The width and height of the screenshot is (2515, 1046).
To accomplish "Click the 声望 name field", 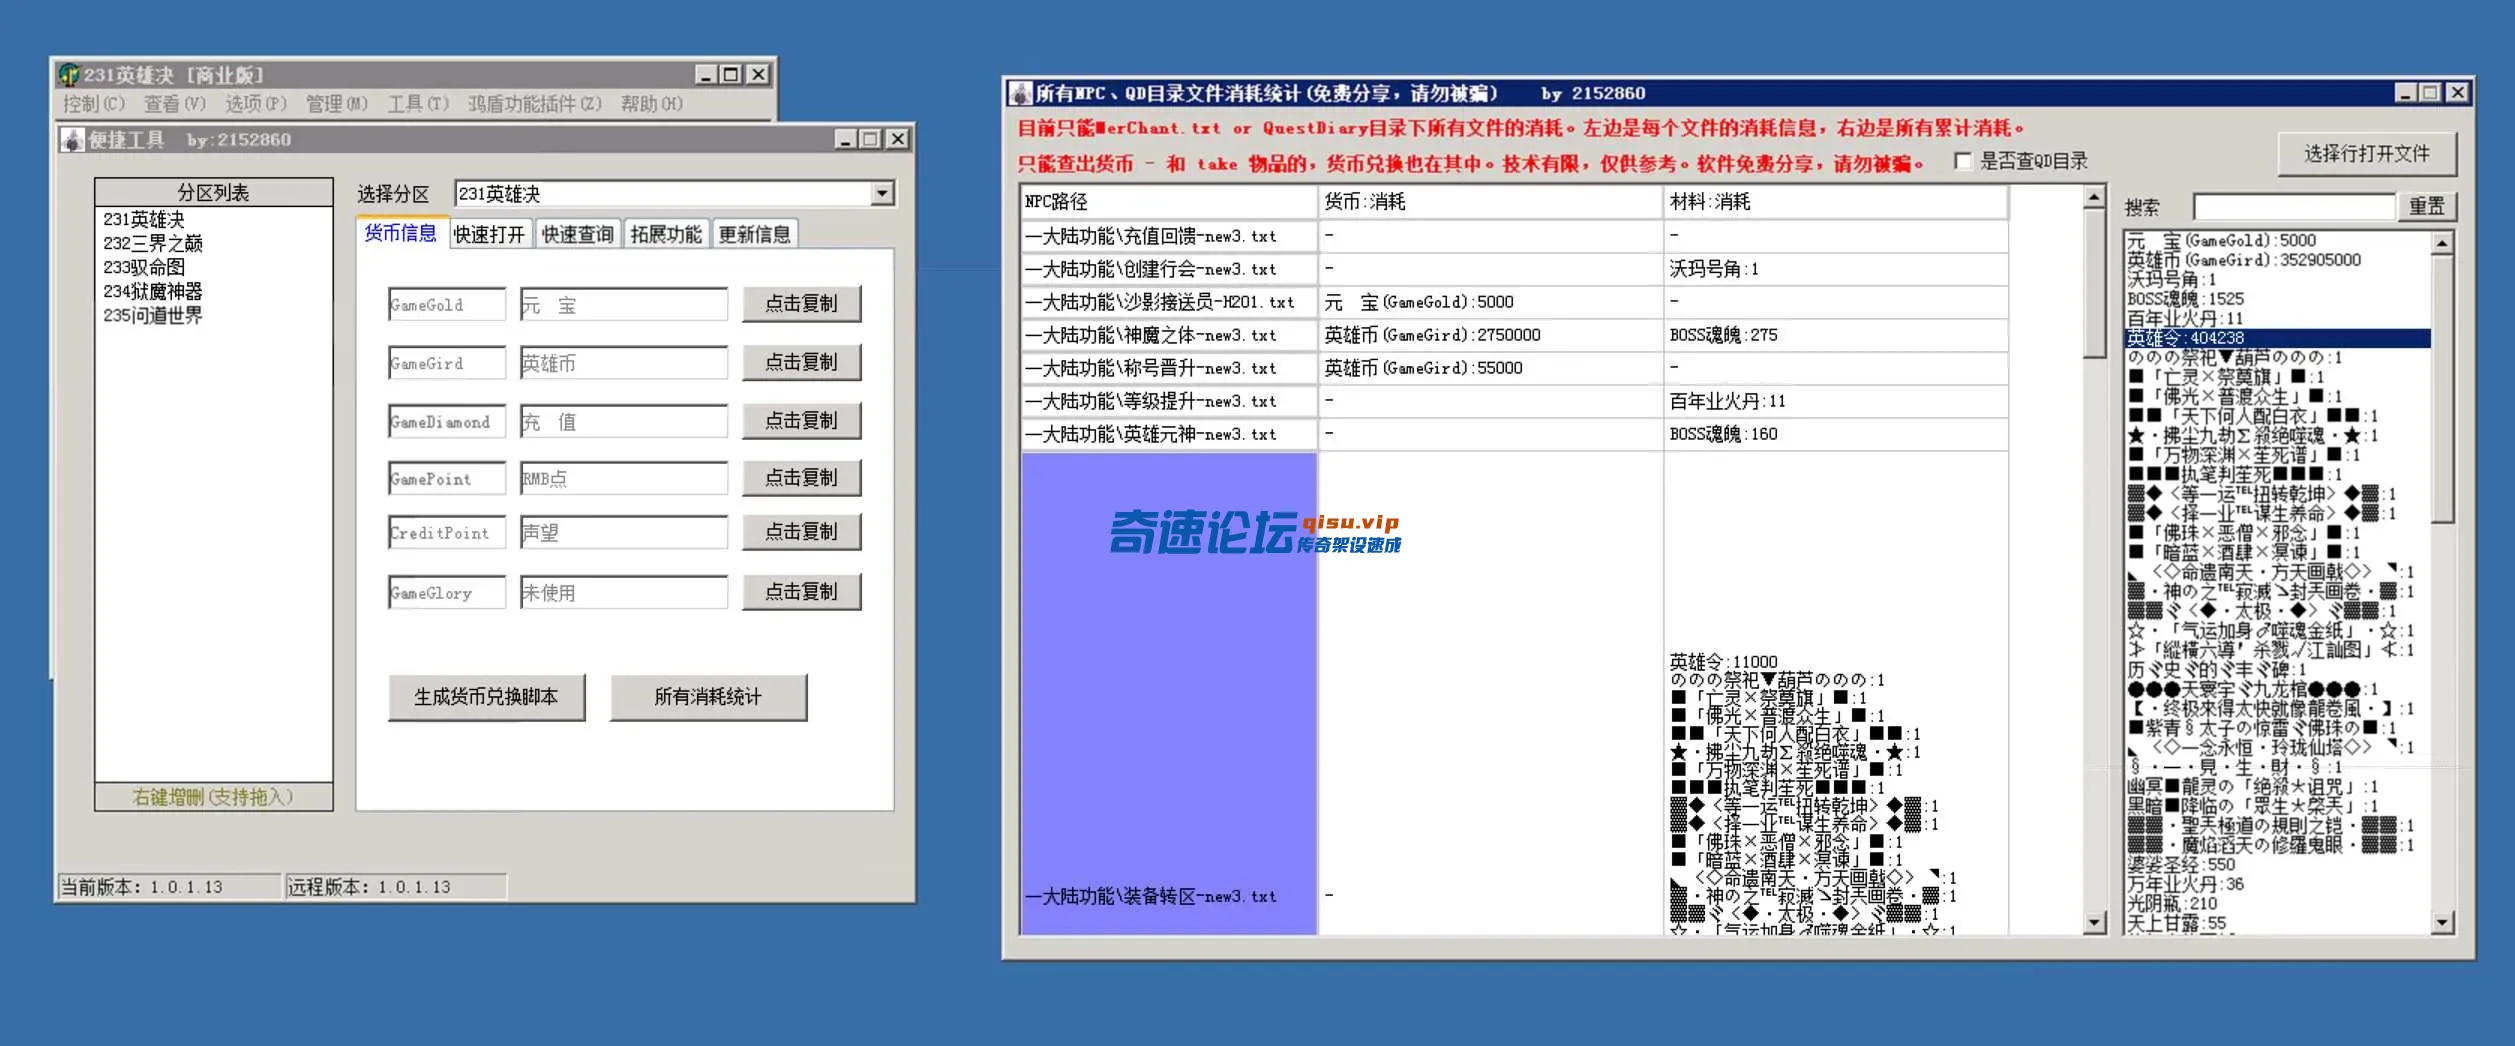I will click(x=623, y=532).
